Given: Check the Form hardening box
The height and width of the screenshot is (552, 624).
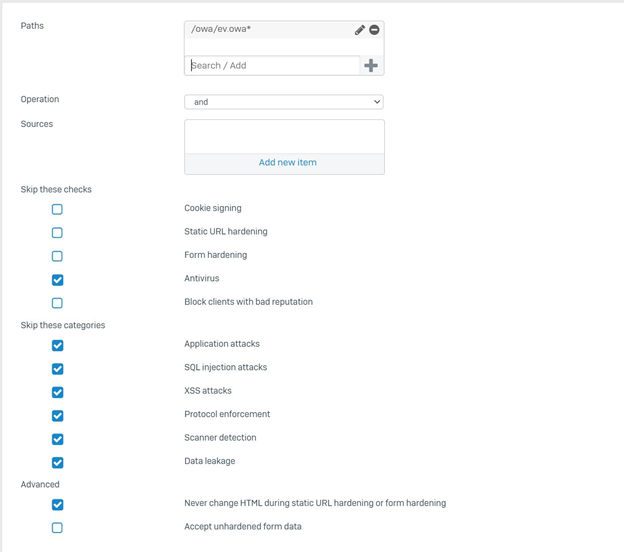Looking at the screenshot, I should (57, 256).
